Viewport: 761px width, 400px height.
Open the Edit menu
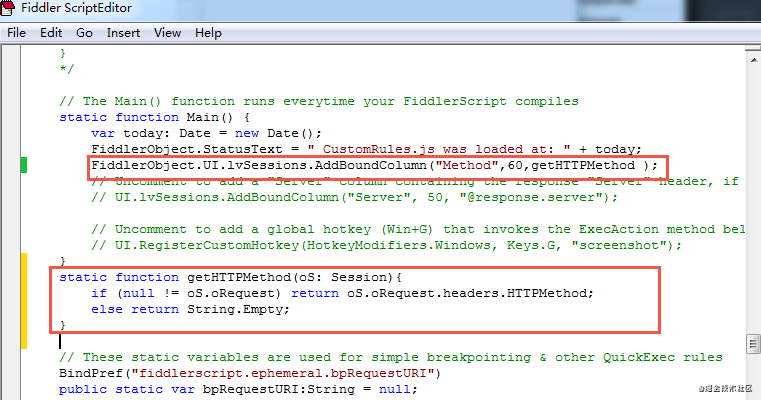[51, 33]
